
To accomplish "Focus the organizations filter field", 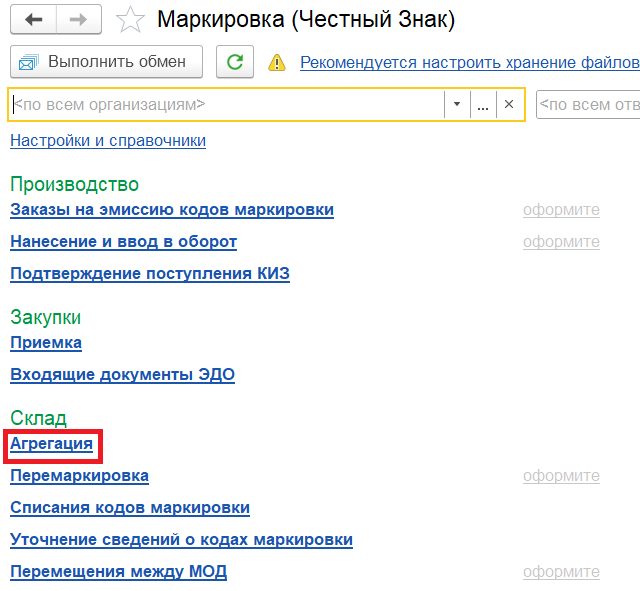I will (x=228, y=104).
